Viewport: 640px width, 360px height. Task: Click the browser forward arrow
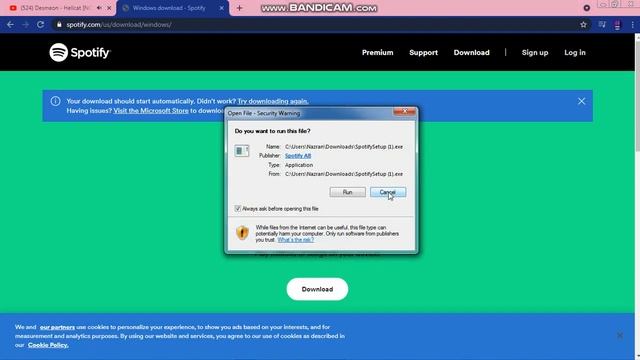(x=25, y=24)
